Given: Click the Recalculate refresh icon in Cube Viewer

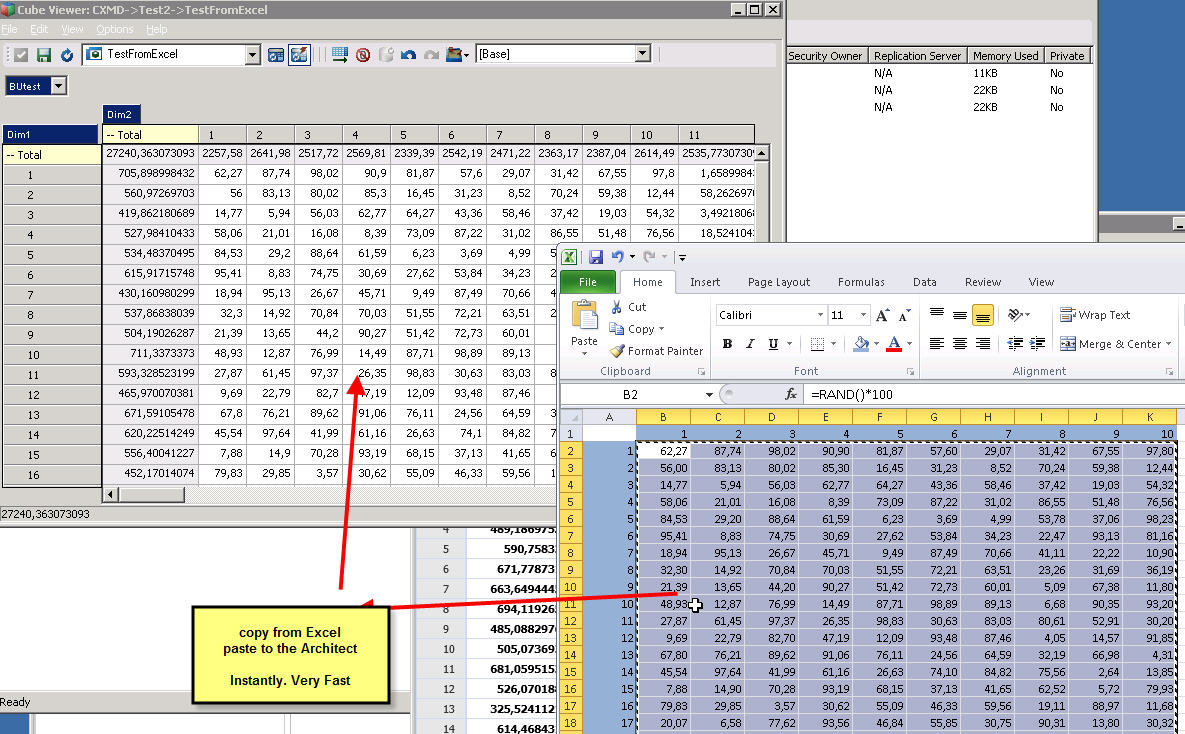Looking at the screenshot, I should pos(67,54).
